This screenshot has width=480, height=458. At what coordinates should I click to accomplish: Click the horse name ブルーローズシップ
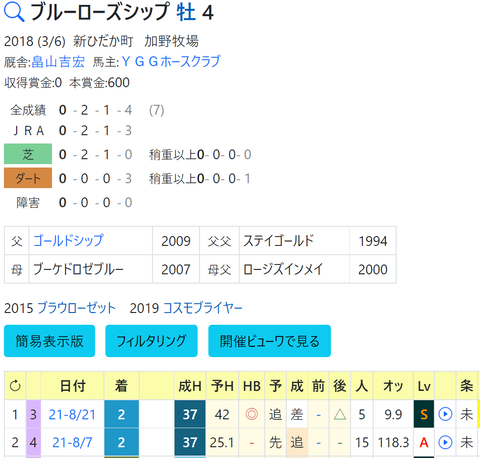tap(100, 12)
